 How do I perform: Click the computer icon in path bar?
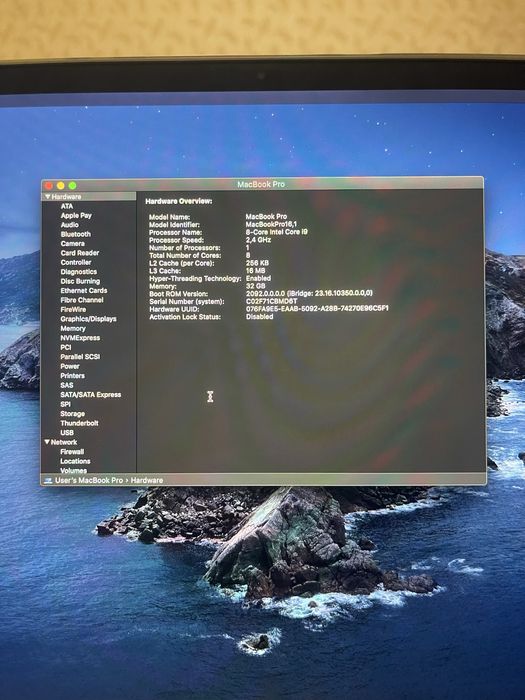click(48, 480)
